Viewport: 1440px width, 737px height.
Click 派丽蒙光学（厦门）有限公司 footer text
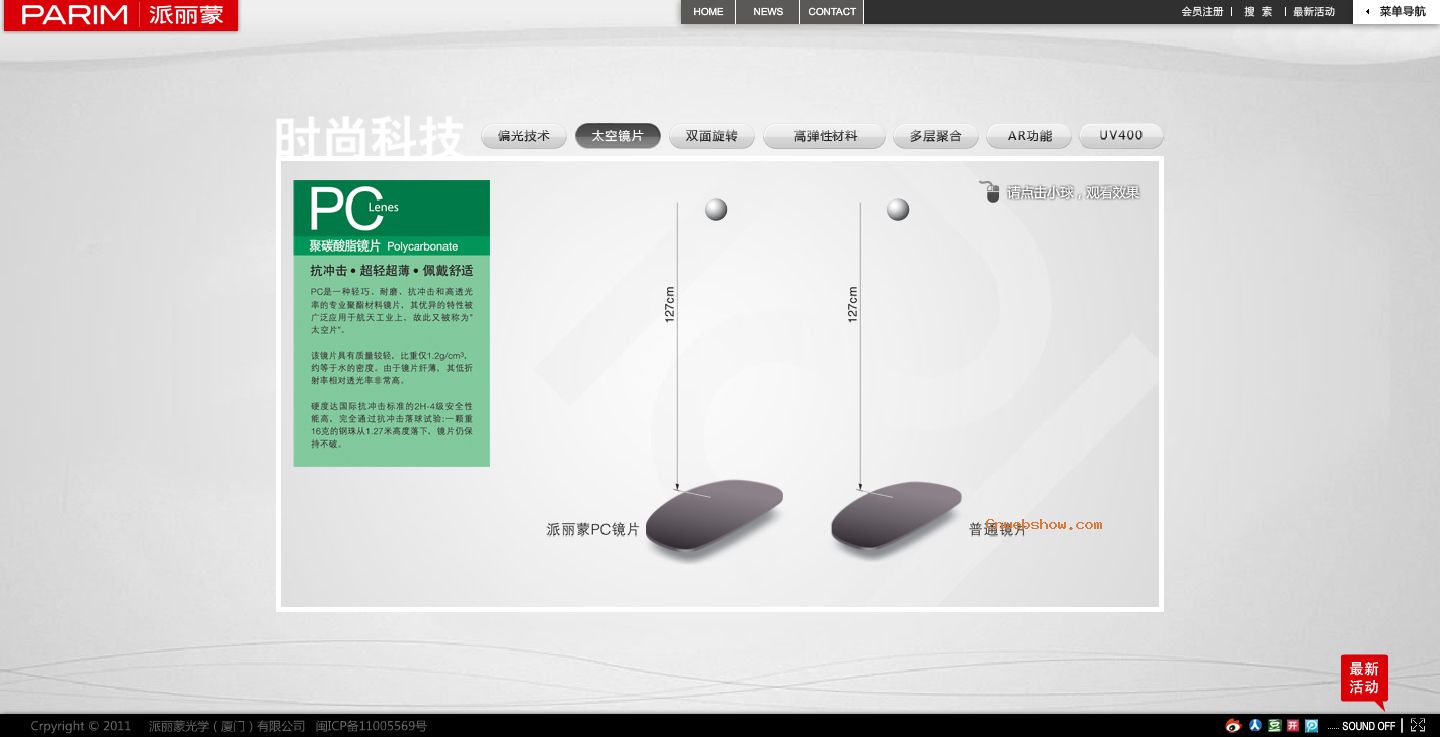pyautogui.click(x=227, y=726)
